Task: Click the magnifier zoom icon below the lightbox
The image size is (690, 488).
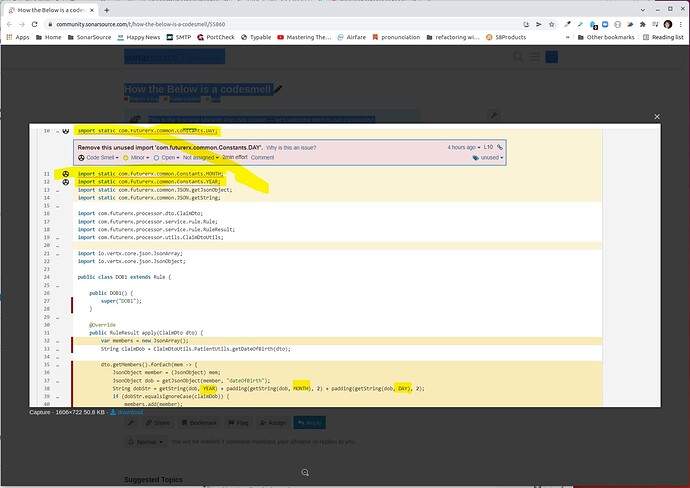Action: (x=305, y=472)
